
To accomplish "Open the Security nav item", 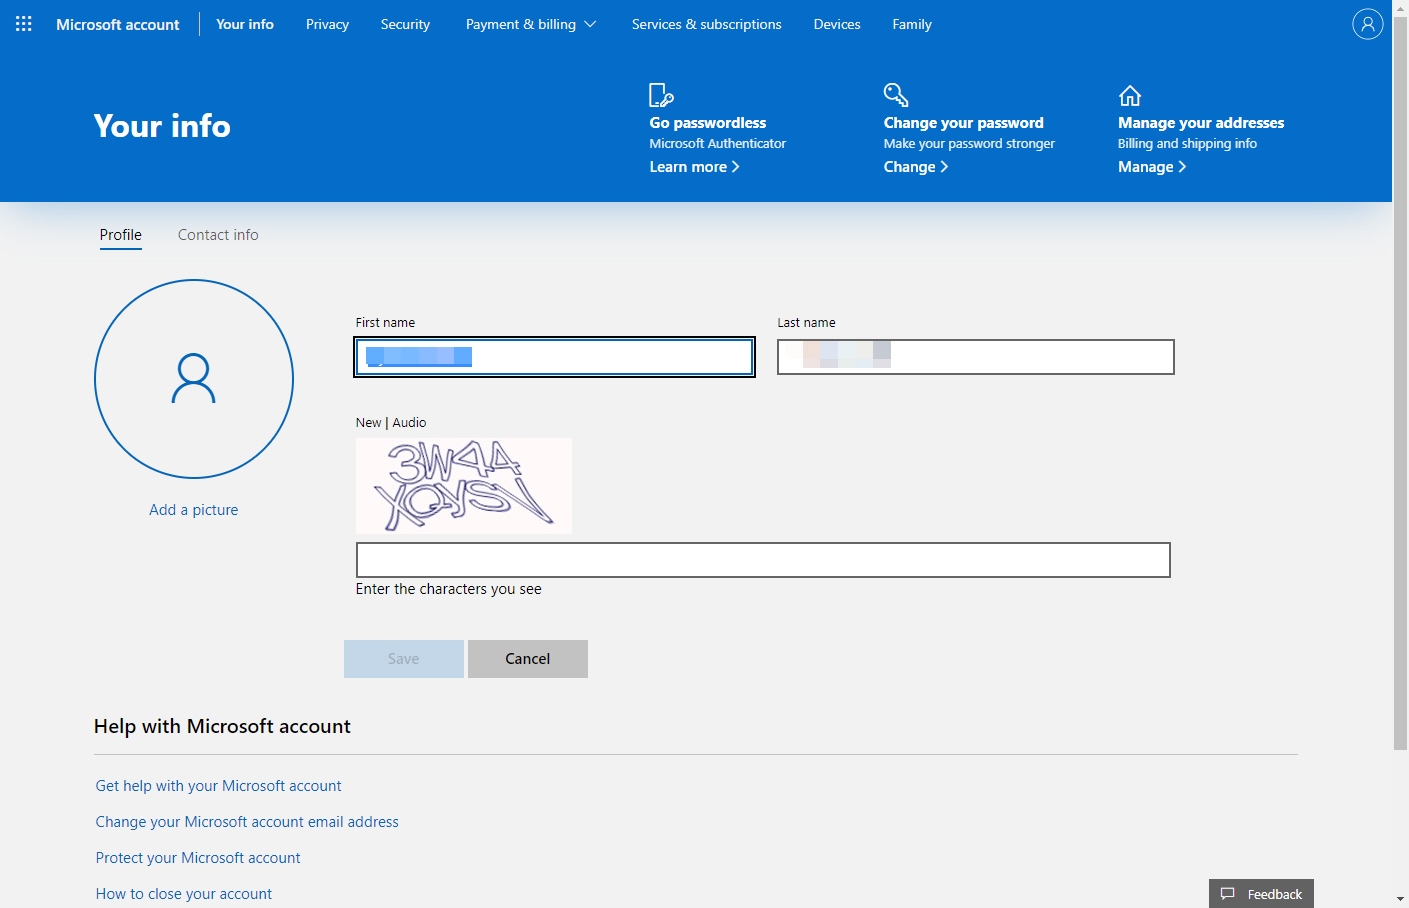I will [x=405, y=24].
